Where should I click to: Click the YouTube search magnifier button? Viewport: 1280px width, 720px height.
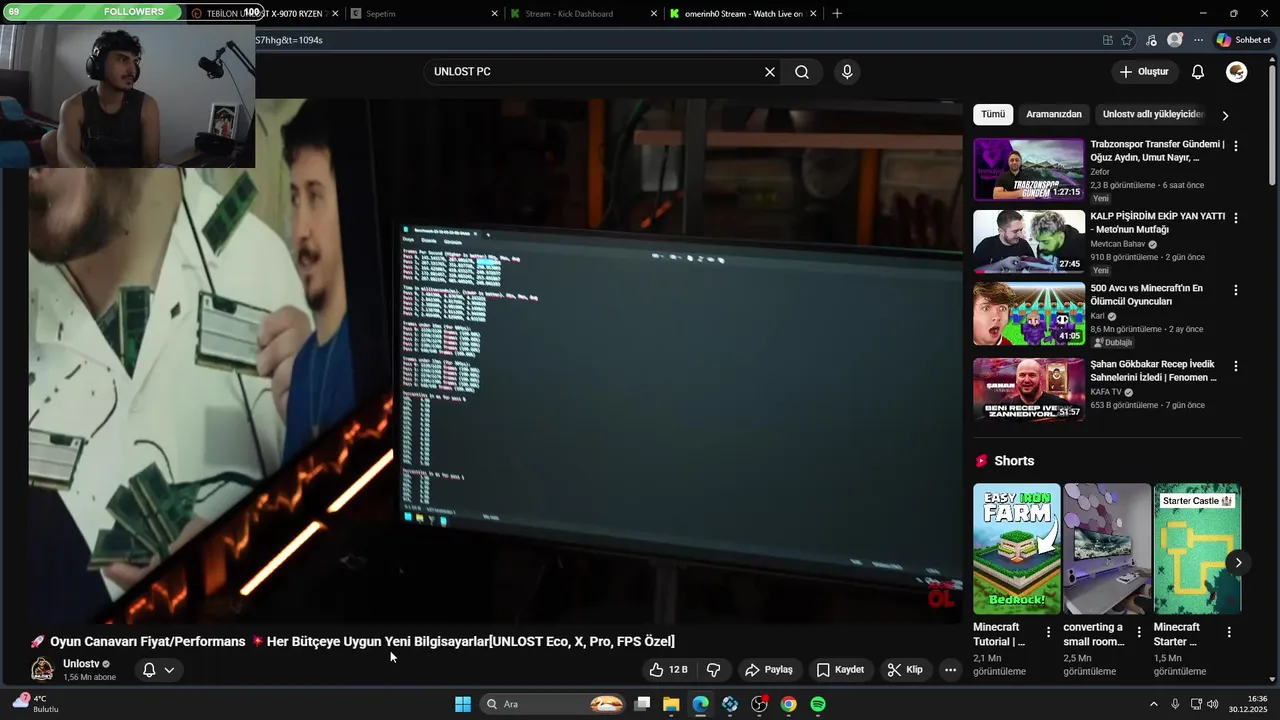pos(802,72)
